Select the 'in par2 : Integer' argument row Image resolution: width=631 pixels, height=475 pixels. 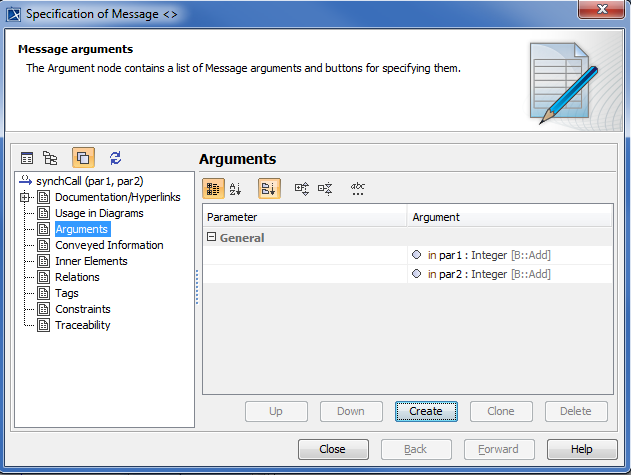408,274
